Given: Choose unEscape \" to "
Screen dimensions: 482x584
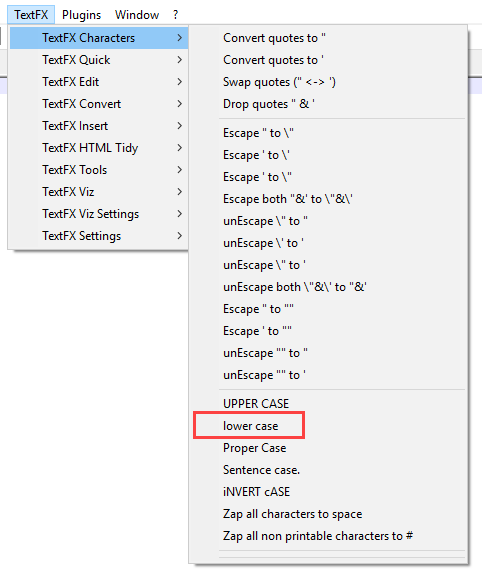Looking at the screenshot, I should pos(328,220).
